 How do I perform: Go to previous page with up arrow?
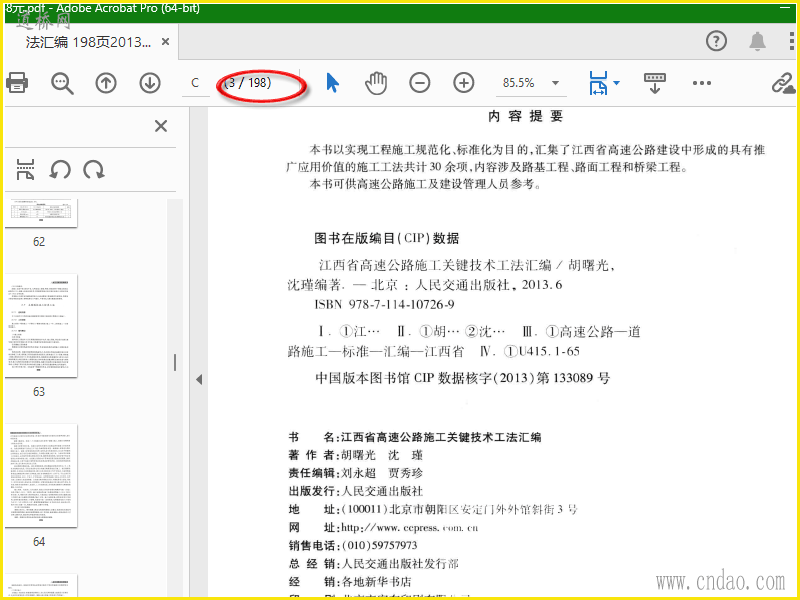(x=106, y=83)
